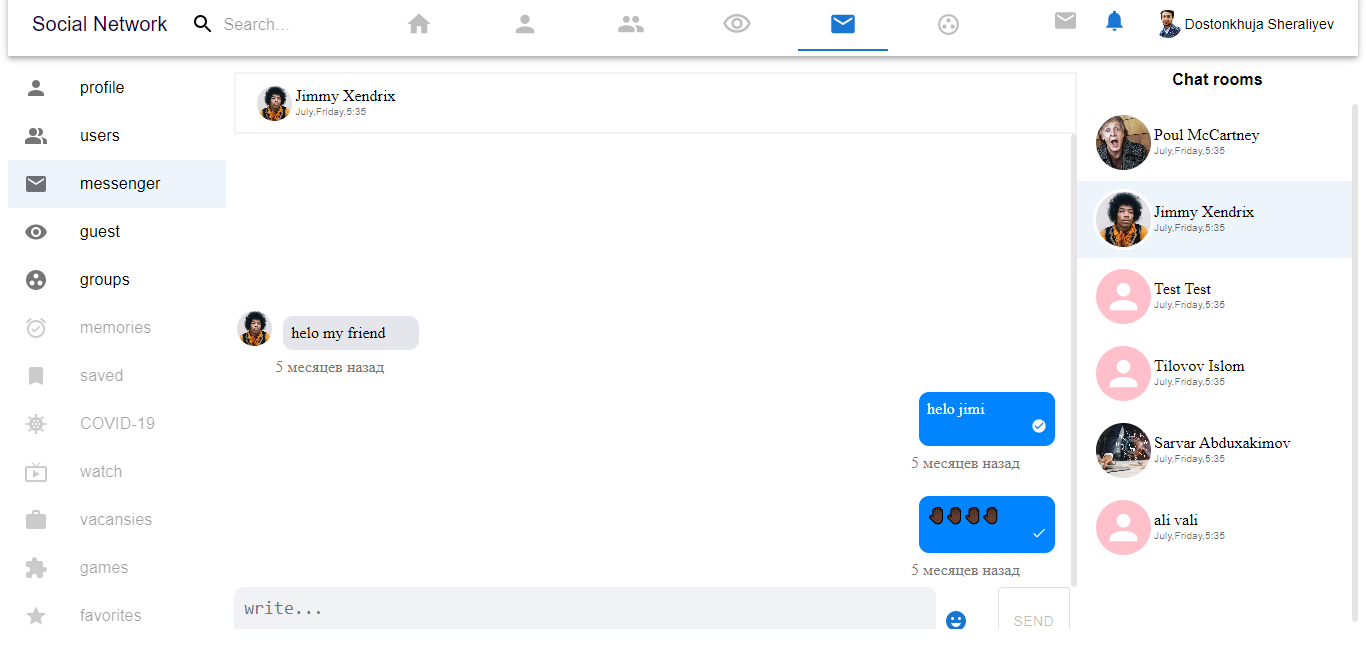Click the profile person icon in sidebar
This screenshot has height=656, width=1366.
coord(36,88)
